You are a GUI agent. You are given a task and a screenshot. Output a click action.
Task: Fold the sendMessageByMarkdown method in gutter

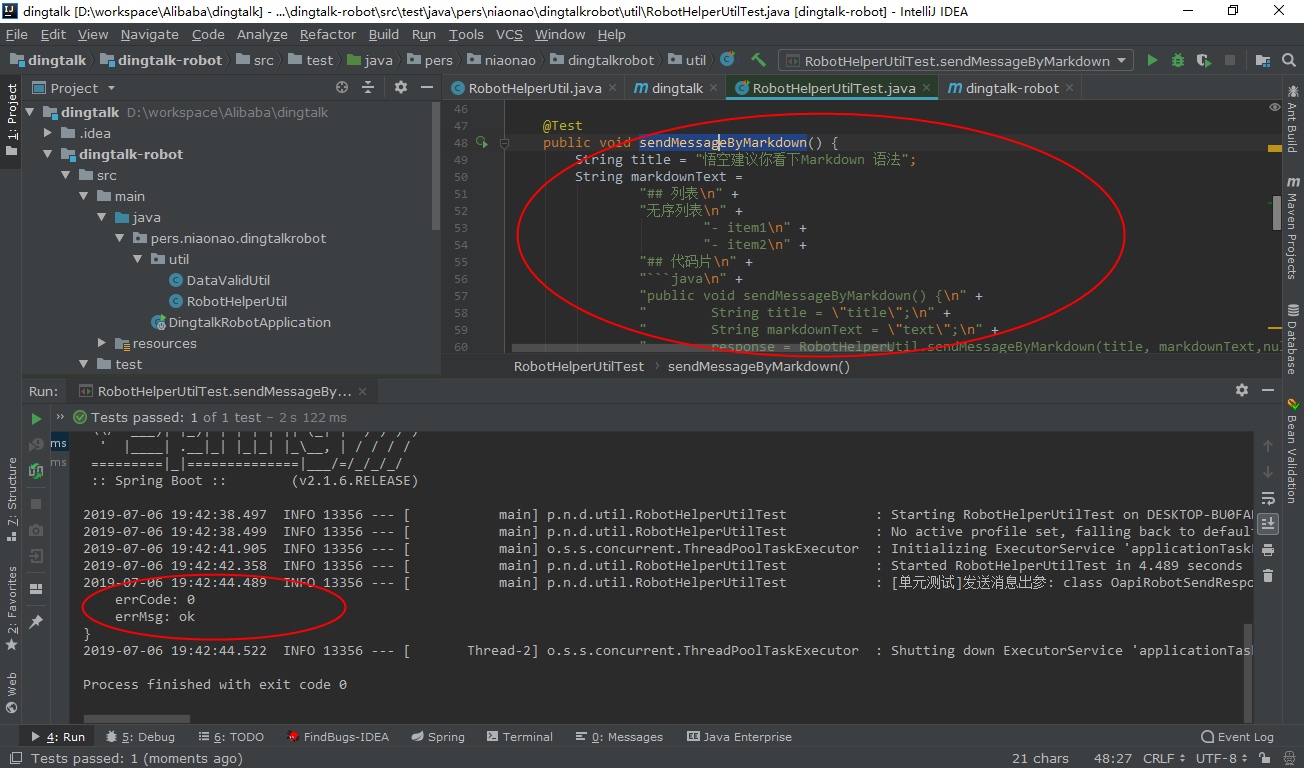504,143
